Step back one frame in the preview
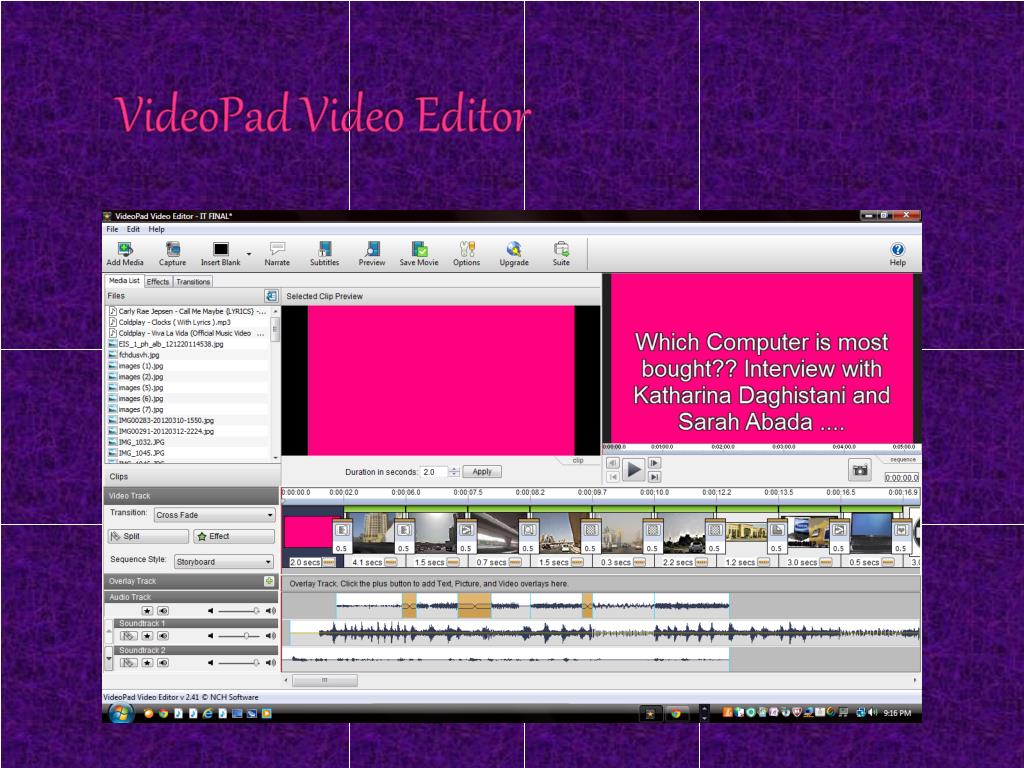The image size is (1024, 768). 612,463
